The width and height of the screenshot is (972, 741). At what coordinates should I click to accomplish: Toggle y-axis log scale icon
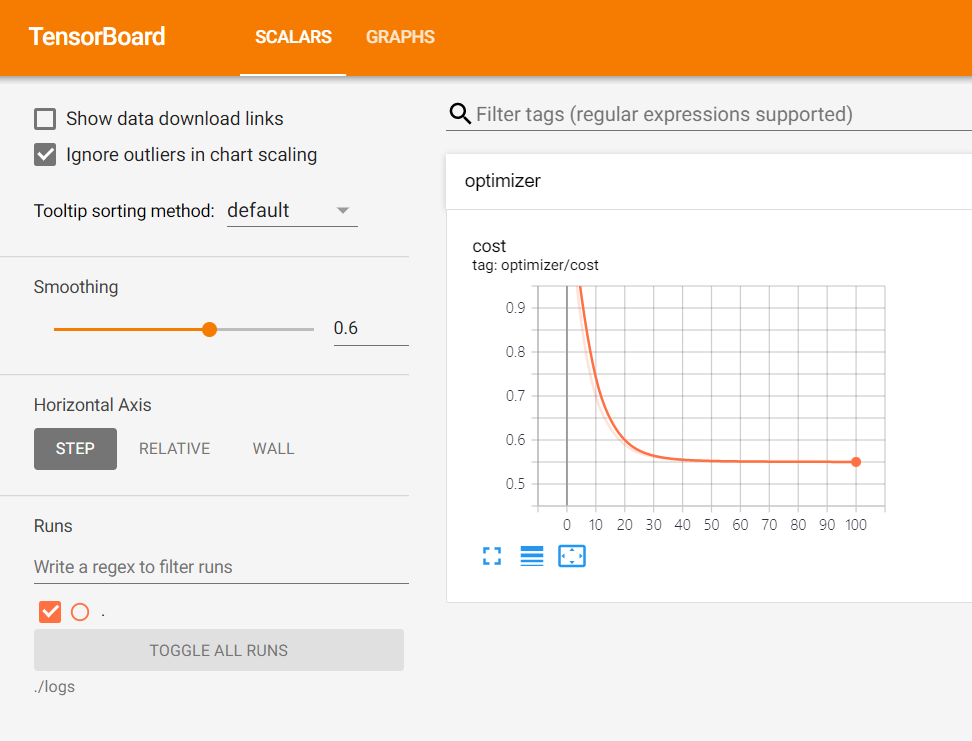click(532, 556)
